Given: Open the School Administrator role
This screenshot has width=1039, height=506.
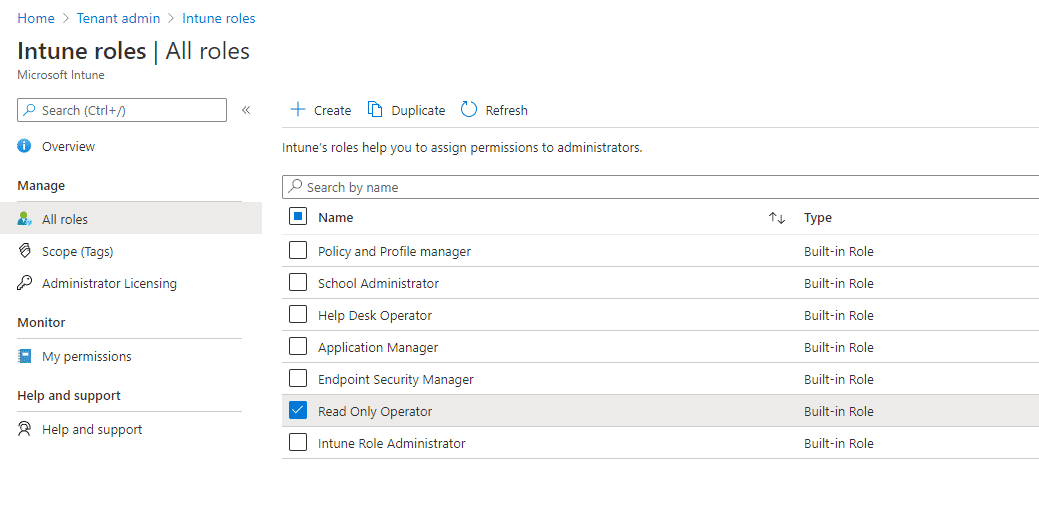Looking at the screenshot, I should coord(378,283).
